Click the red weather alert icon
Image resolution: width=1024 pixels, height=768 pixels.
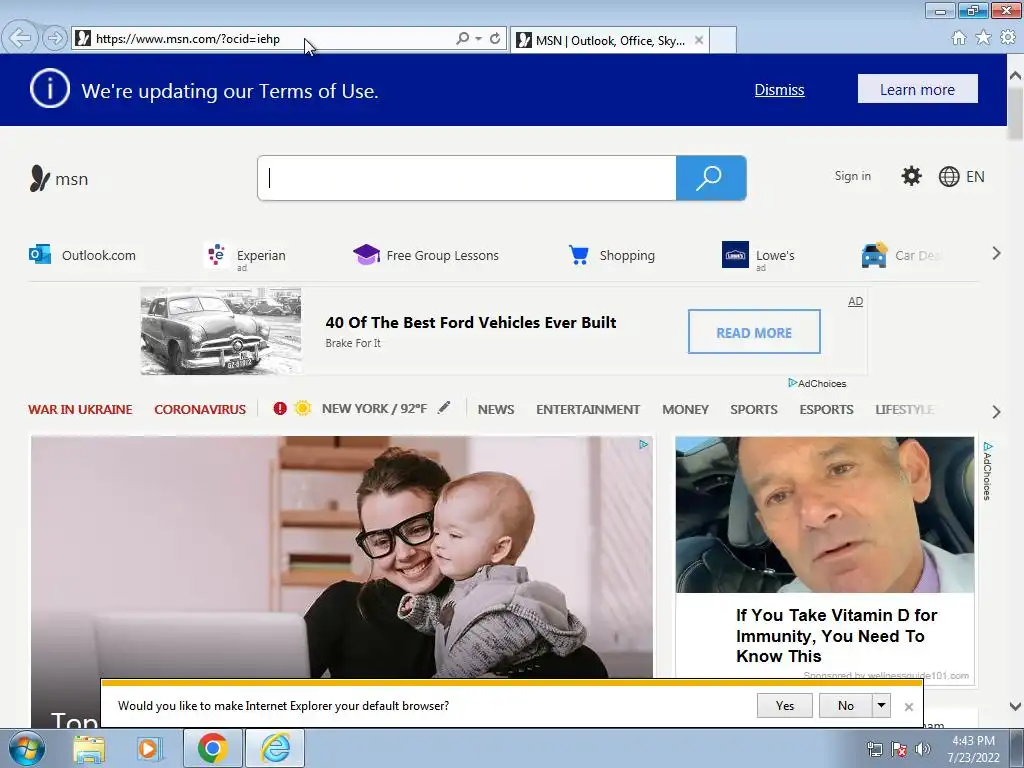tap(280, 408)
